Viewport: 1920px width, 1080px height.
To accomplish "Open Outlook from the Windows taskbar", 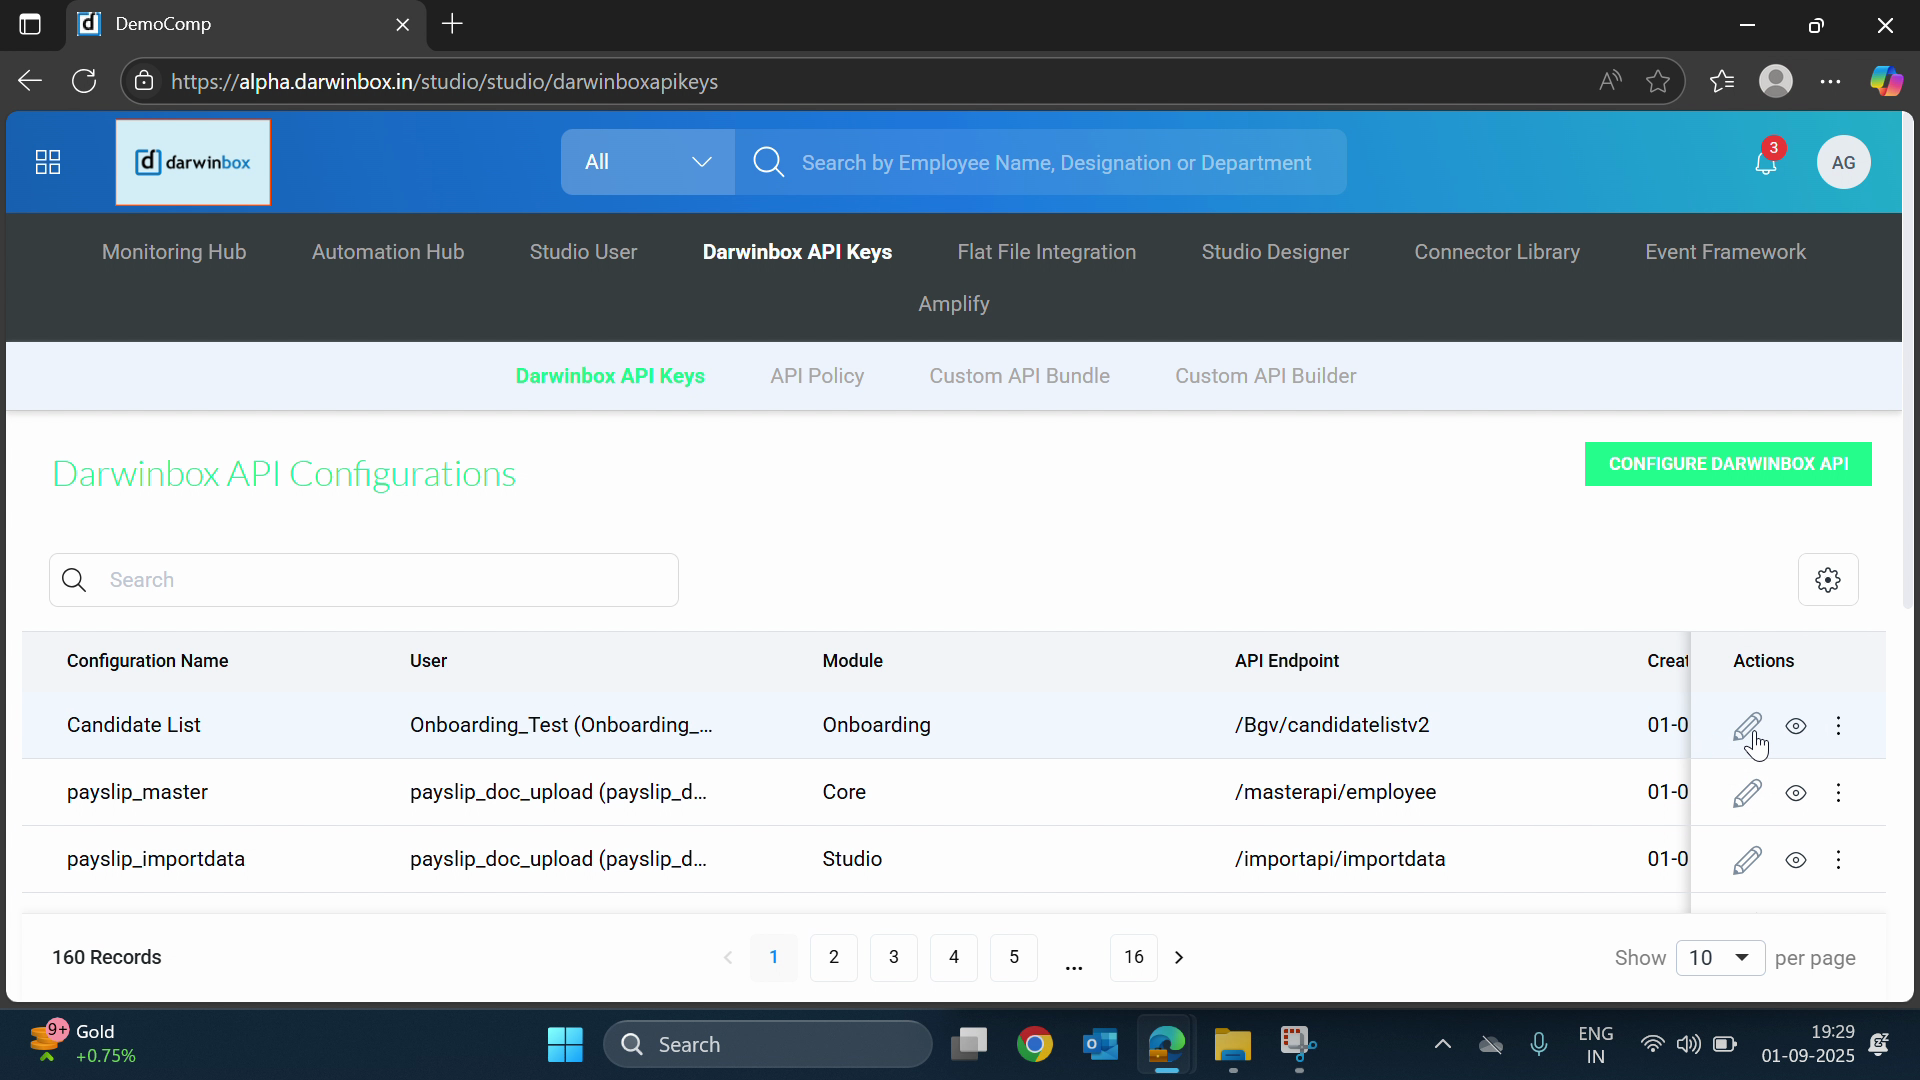I will tap(1100, 1045).
